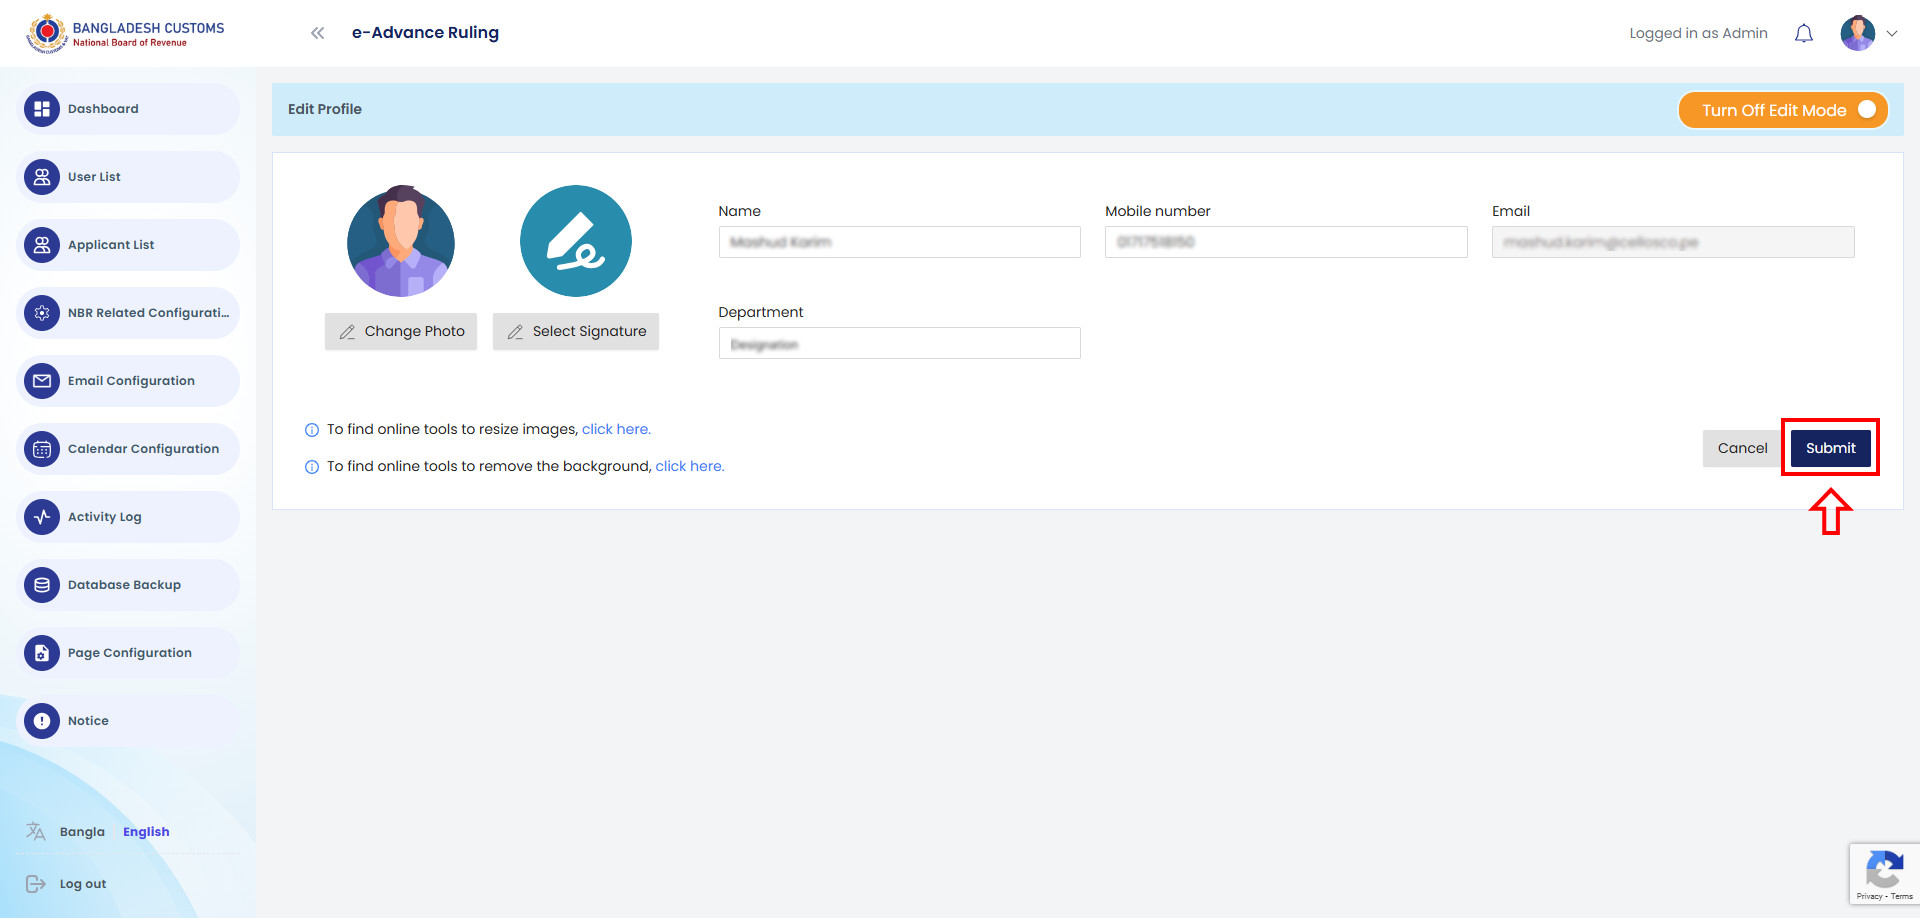Click the reCAPTCHA badge

pos(1884,875)
